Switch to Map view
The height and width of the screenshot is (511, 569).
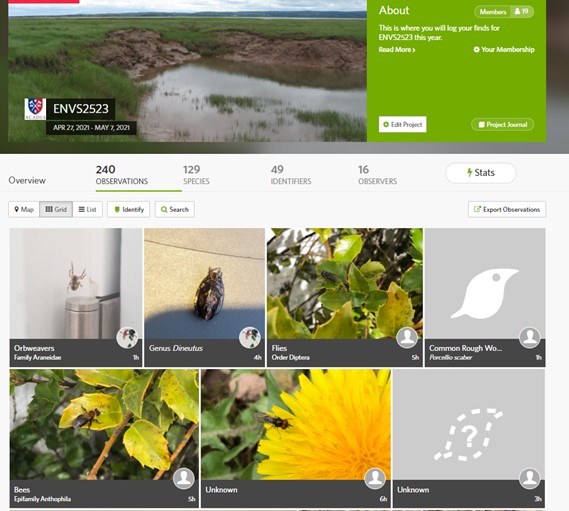24,209
